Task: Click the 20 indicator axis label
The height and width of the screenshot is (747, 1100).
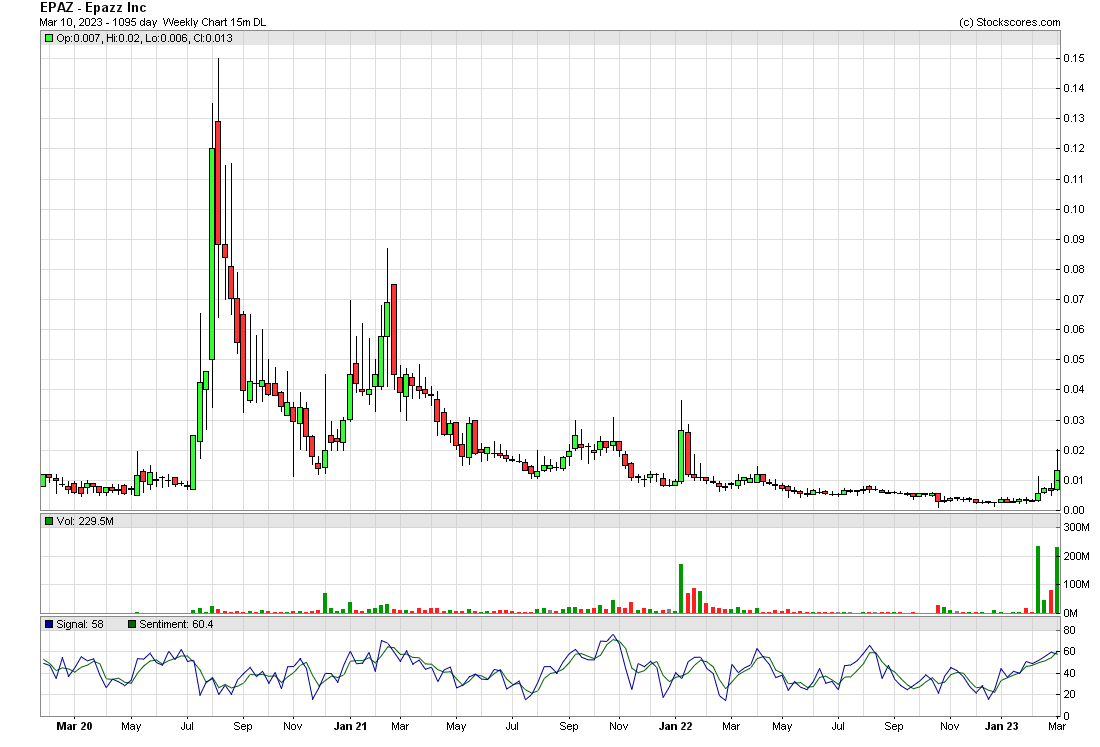Action: point(1069,694)
